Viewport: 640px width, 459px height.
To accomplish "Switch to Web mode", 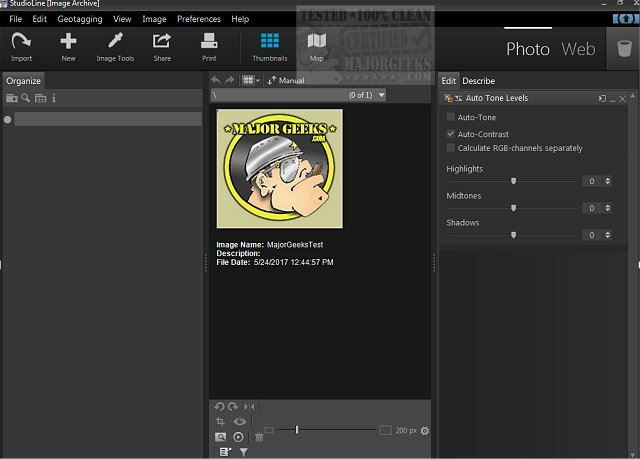I will coord(578,49).
